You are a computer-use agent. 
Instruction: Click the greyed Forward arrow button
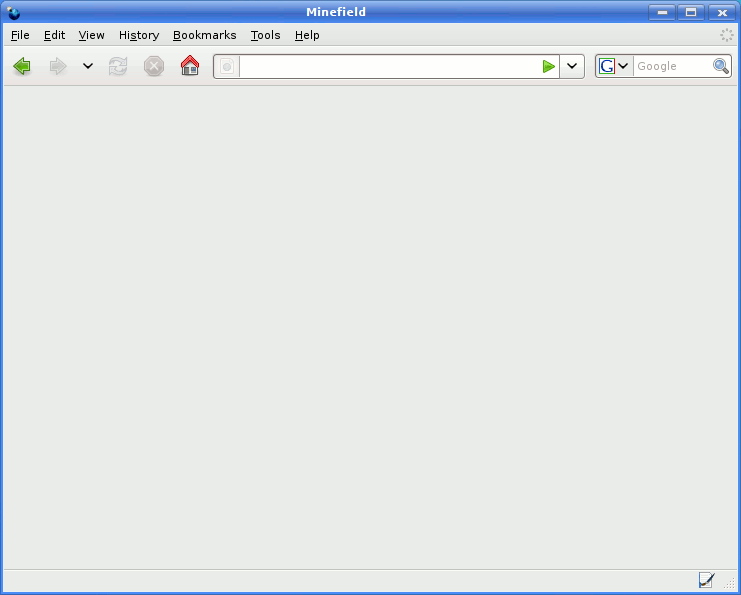pos(58,66)
